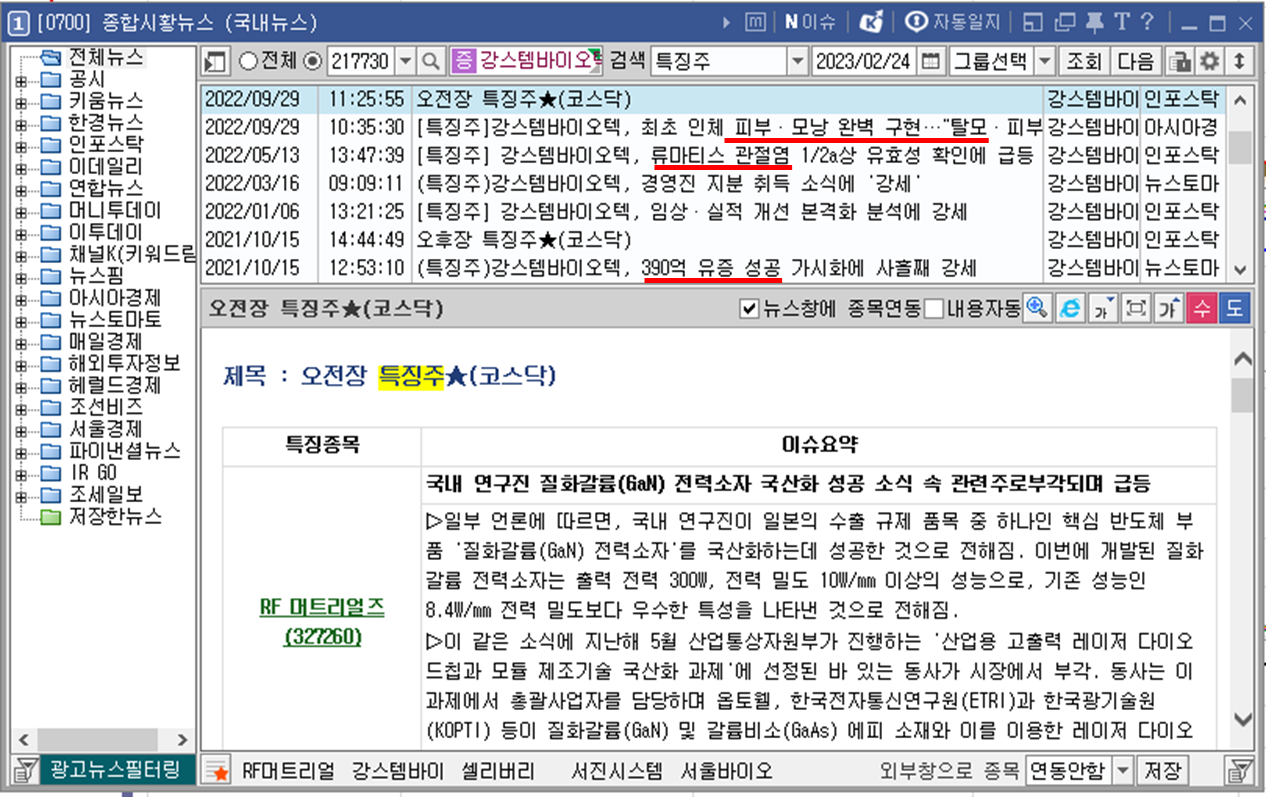This screenshot has width=1266, height=797.
Task: Decrease font size with small 가 icon
Action: pyautogui.click(x=1103, y=308)
